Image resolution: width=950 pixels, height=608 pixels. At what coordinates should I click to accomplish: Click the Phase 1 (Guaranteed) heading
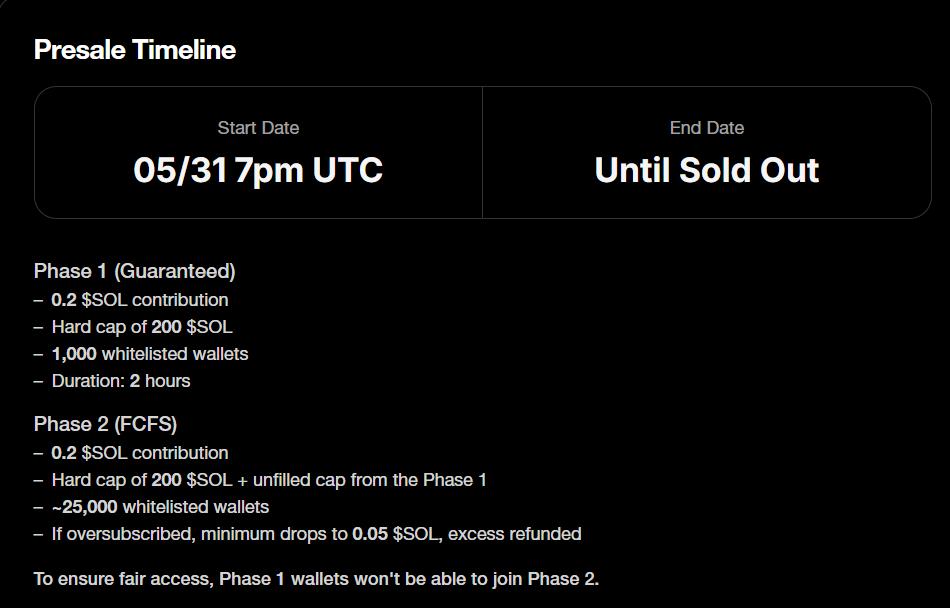(x=135, y=271)
